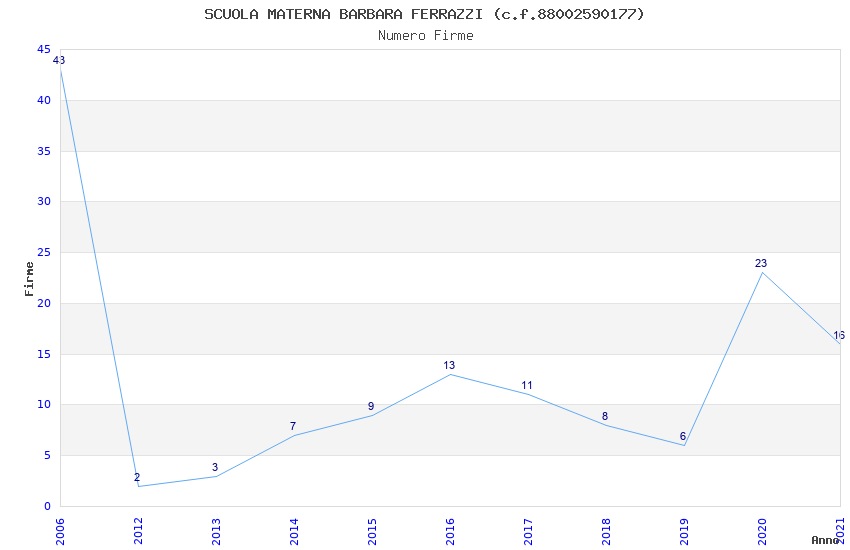
Task: Click the y-axis tick label 20
Action: tap(44, 303)
